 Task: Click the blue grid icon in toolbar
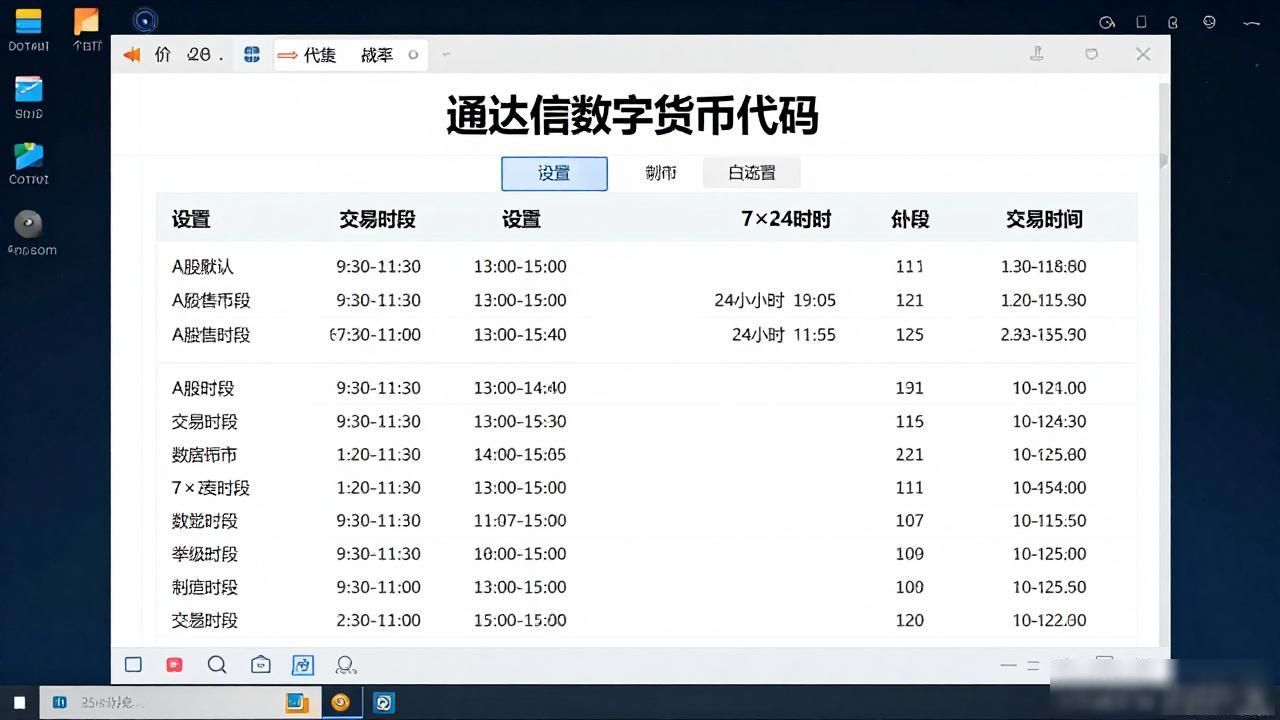point(252,55)
